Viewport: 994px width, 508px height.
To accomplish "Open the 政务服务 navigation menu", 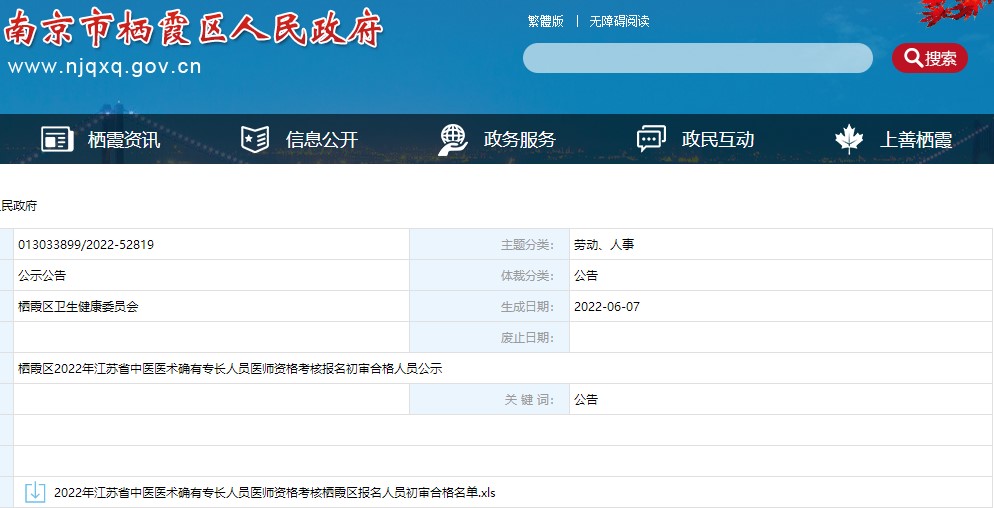I will pos(520,140).
